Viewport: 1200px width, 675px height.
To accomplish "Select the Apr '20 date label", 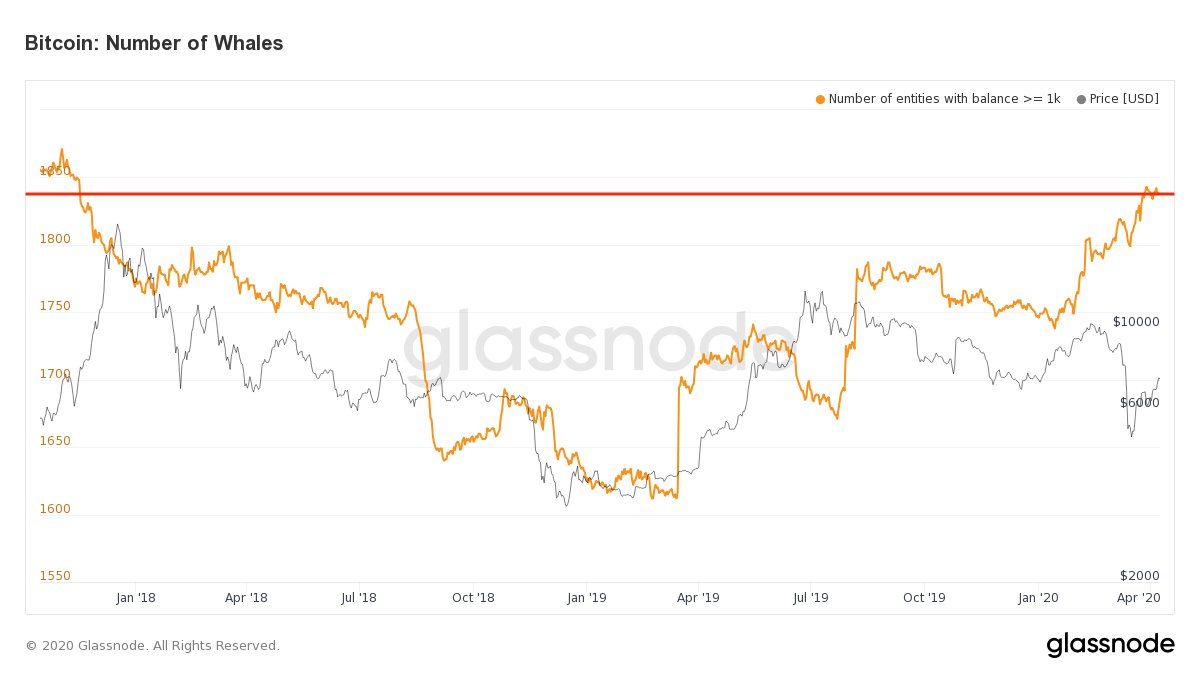I will coord(1138,598).
